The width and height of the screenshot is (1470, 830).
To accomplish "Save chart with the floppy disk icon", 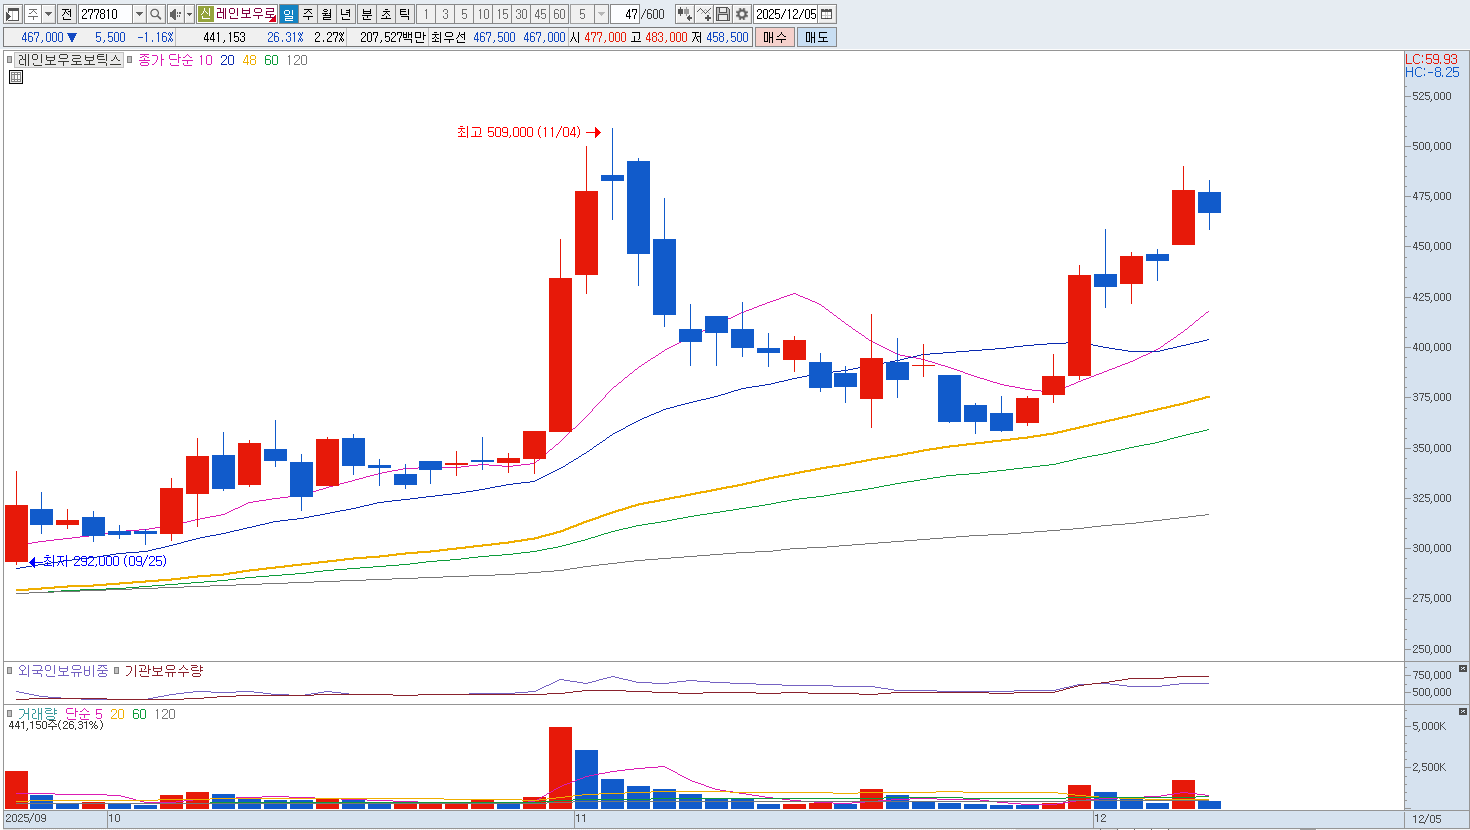I will [x=723, y=14].
